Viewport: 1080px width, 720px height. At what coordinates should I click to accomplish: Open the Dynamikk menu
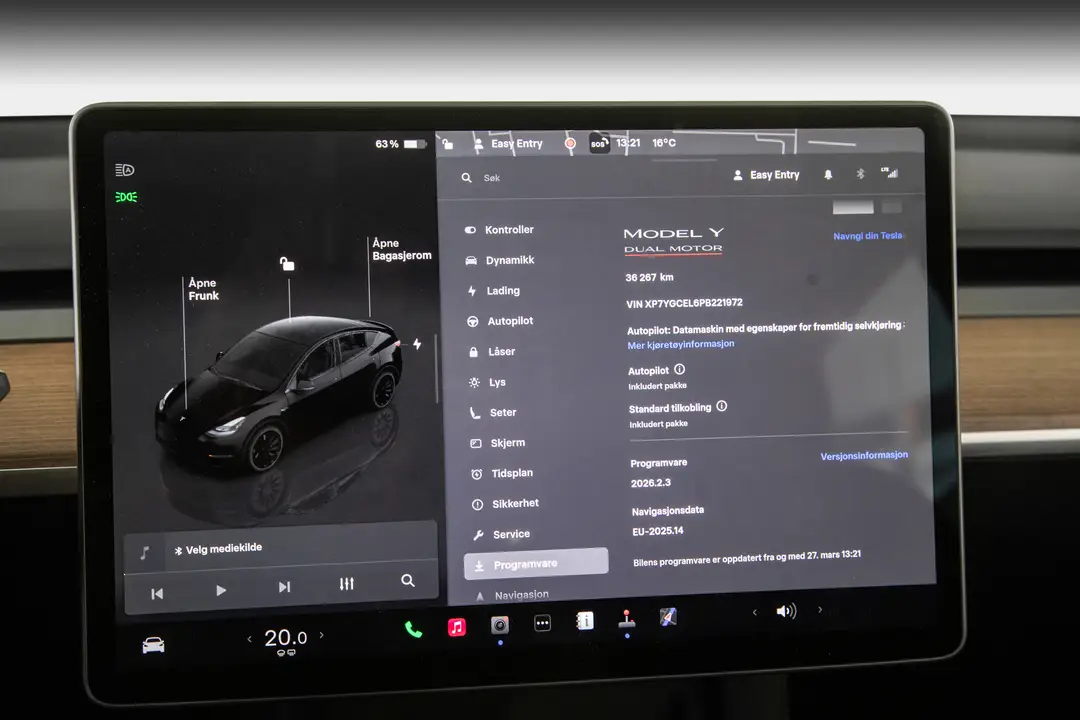[x=501, y=260]
